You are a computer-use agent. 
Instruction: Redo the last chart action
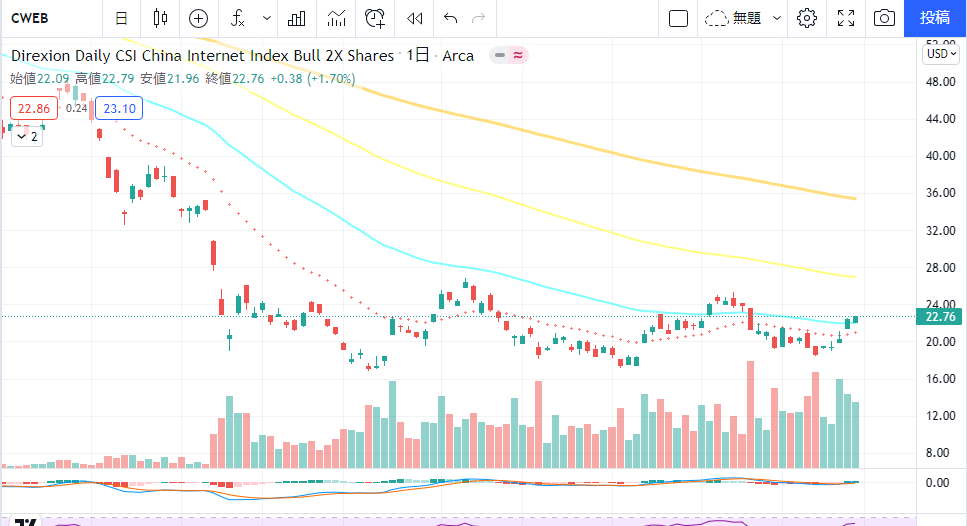pyautogui.click(x=479, y=18)
